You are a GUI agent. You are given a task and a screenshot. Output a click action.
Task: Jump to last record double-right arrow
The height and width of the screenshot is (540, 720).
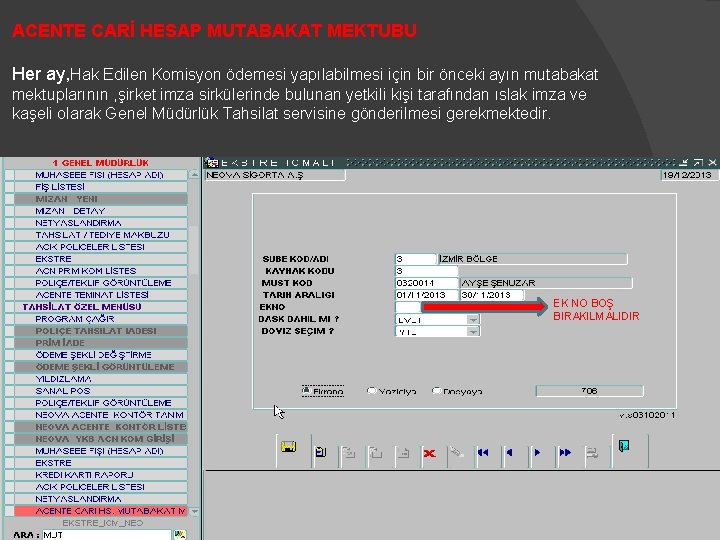click(565, 453)
